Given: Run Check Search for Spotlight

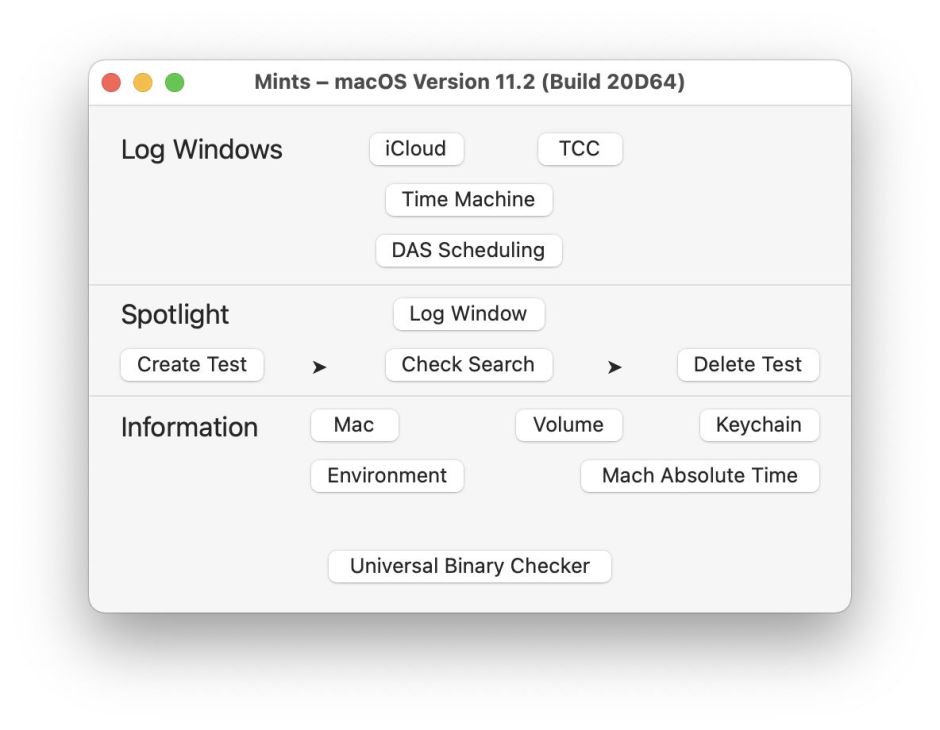Looking at the screenshot, I should click(x=468, y=365).
